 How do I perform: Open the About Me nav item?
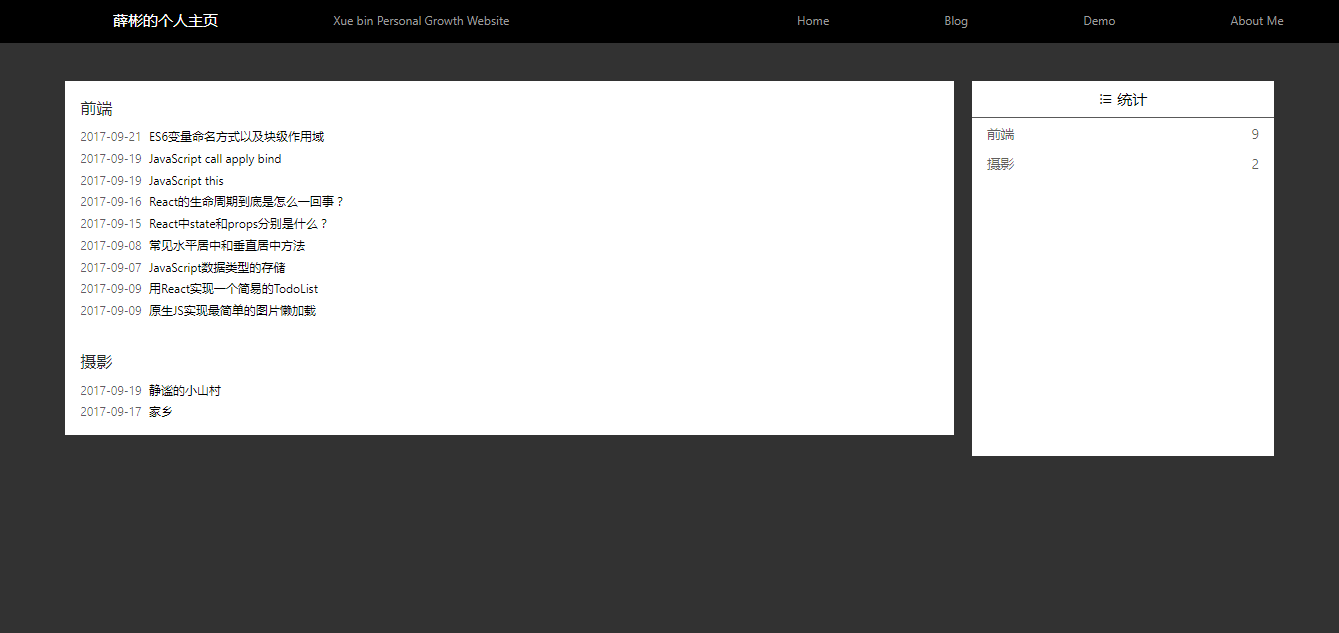(1257, 21)
